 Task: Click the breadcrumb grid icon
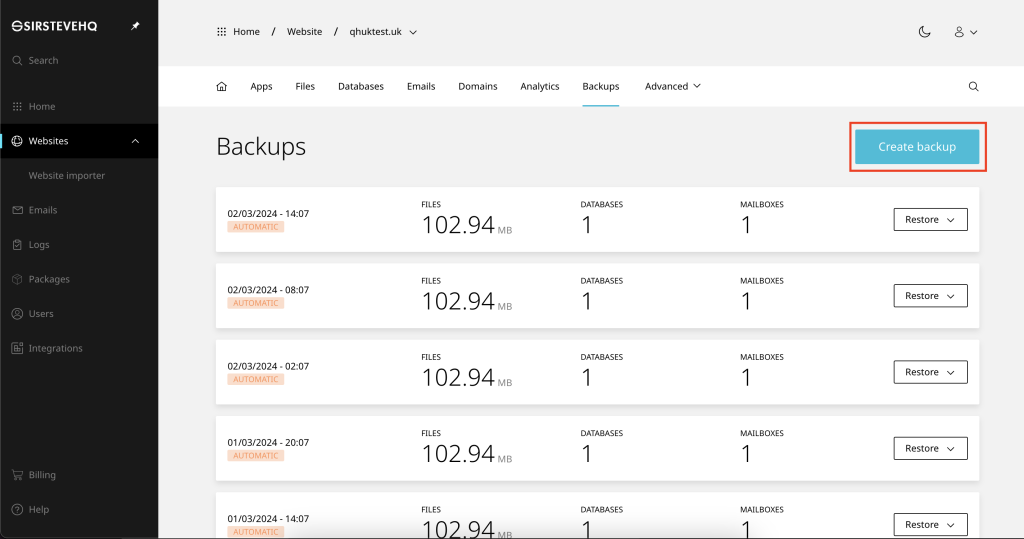pyautogui.click(x=221, y=32)
